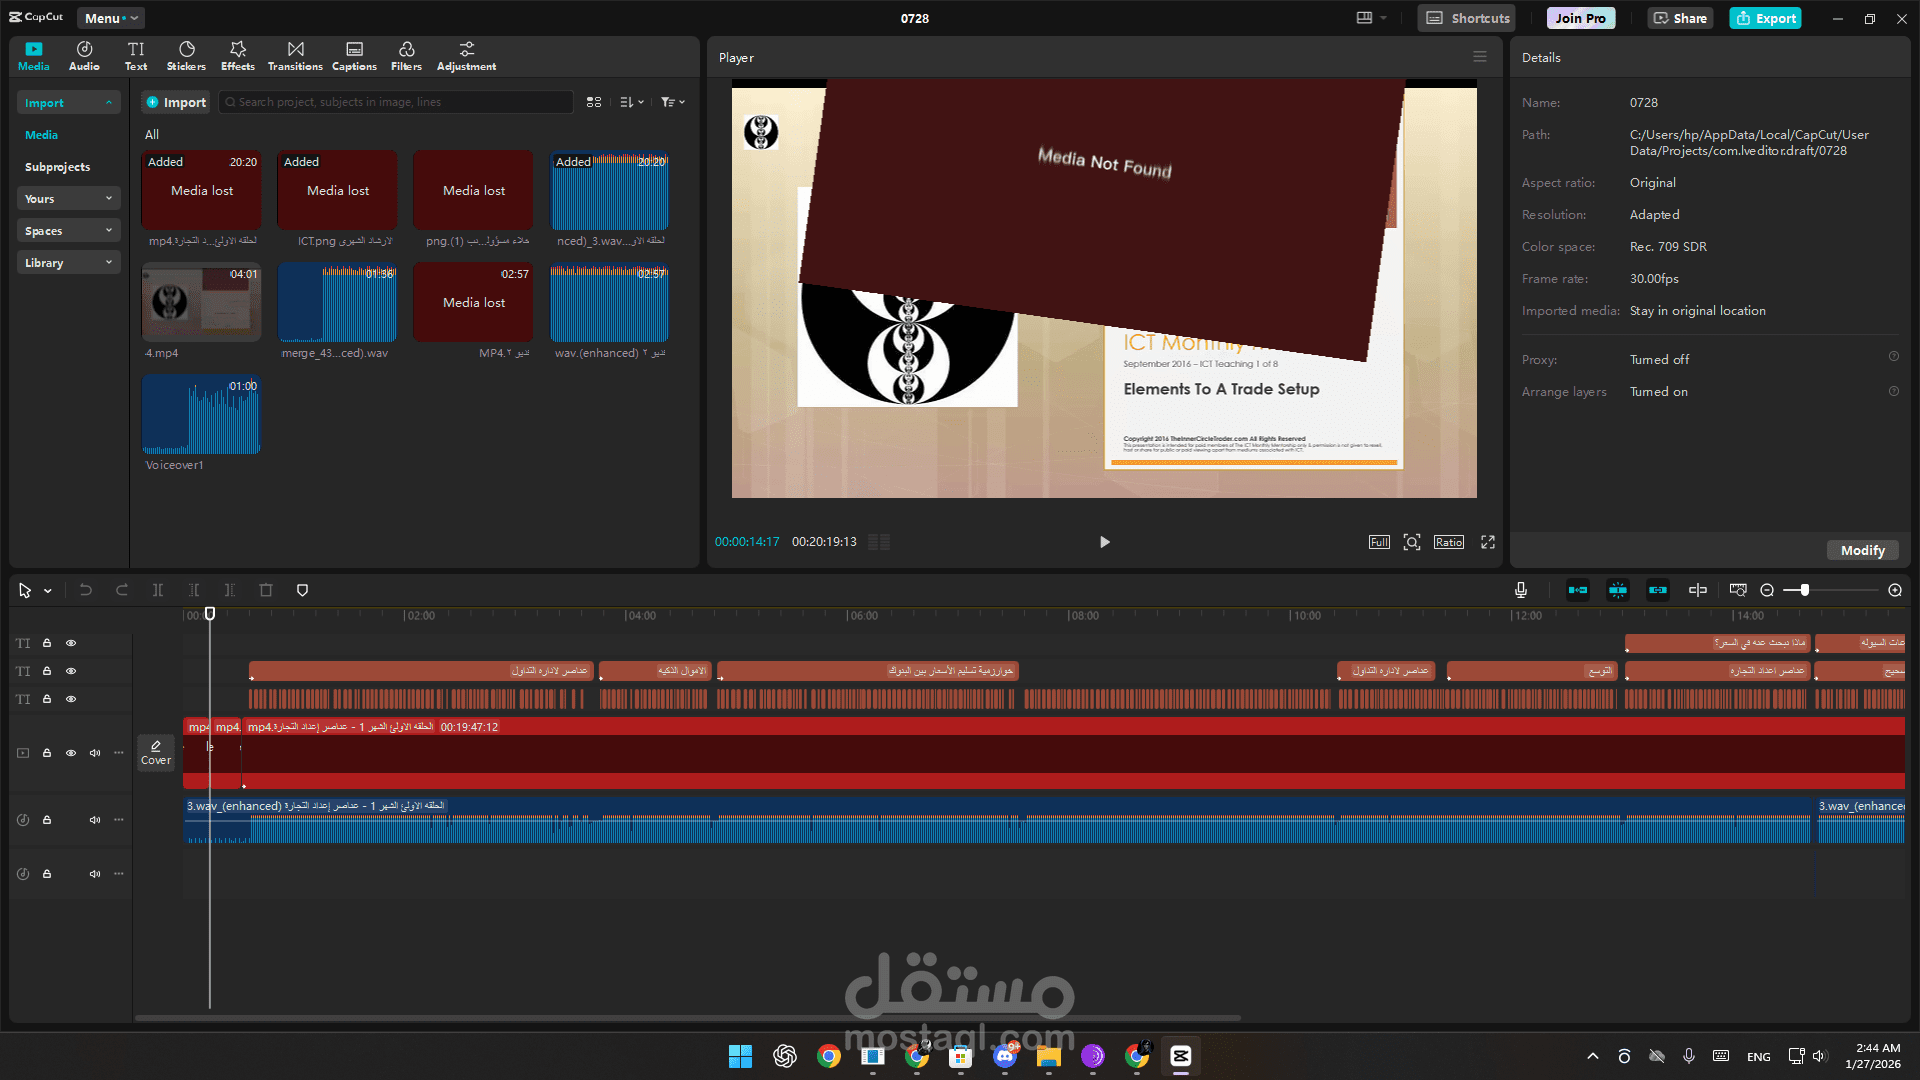Select the 4.mp4 media thumbnail
The height and width of the screenshot is (1080, 1920).
click(201, 303)
